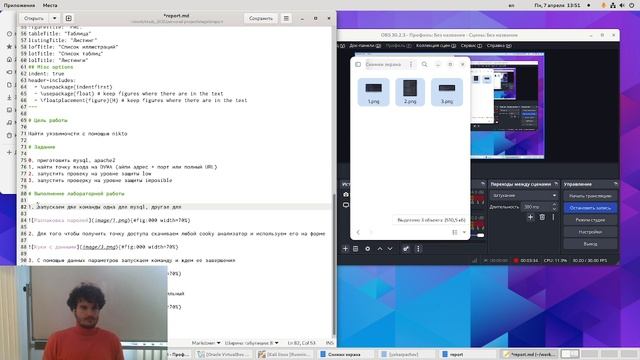
Task: Click the Сохранить button in gedit
Action: click(x=261, y=18)
